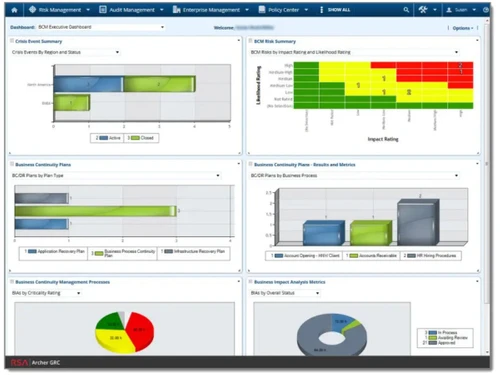
Task: Click the India green bar
Action: [72, 103]
